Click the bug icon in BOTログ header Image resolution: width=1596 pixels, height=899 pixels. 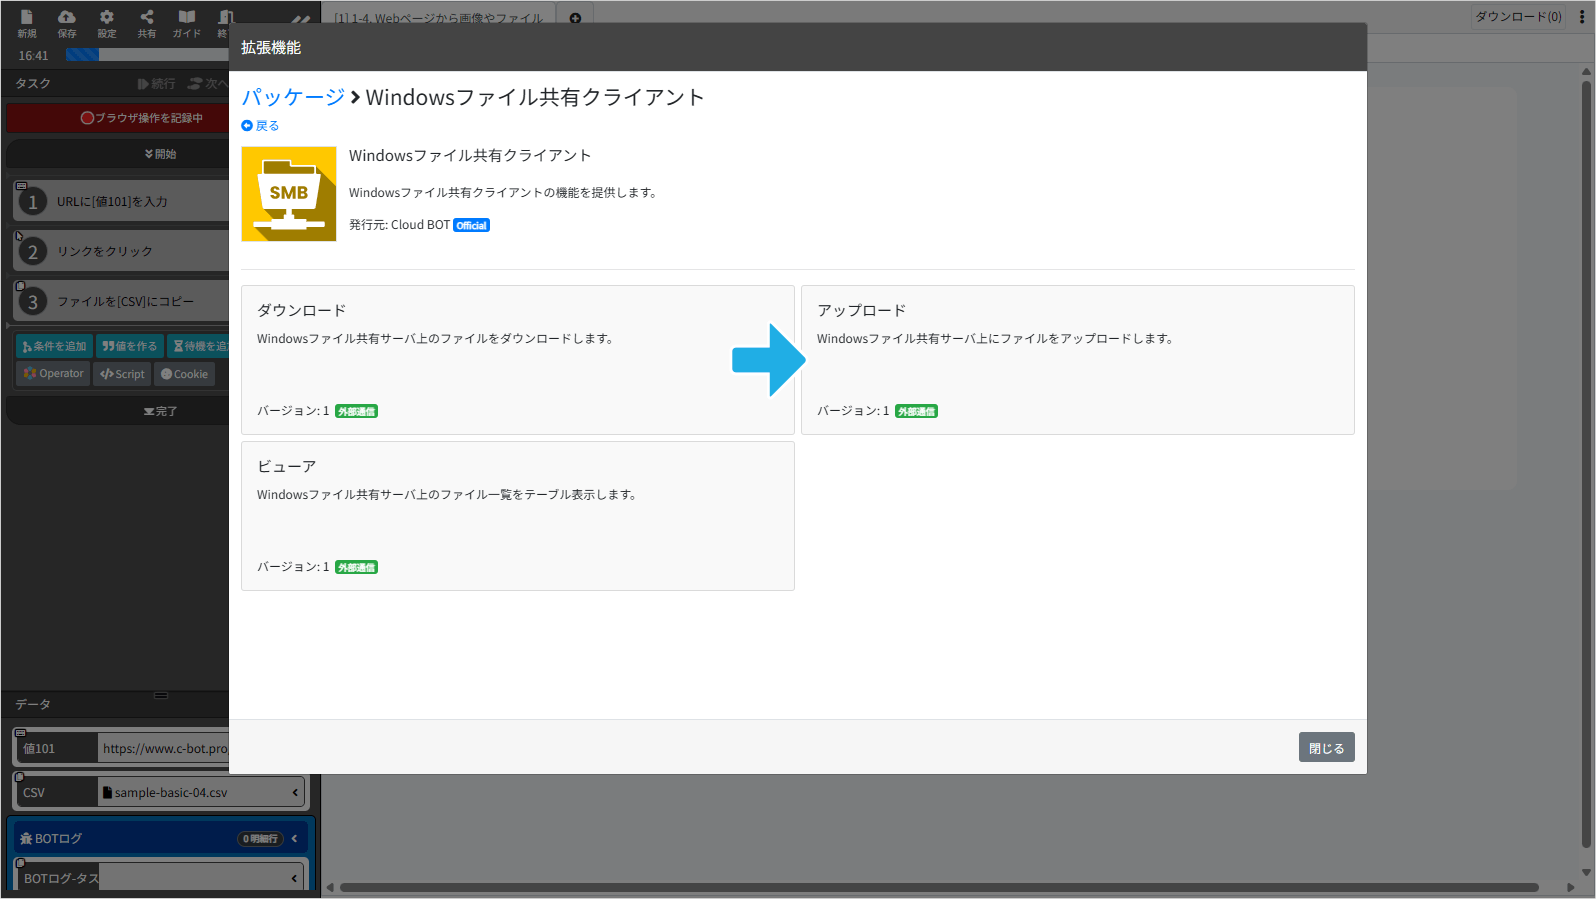click(x=26, y=839)
